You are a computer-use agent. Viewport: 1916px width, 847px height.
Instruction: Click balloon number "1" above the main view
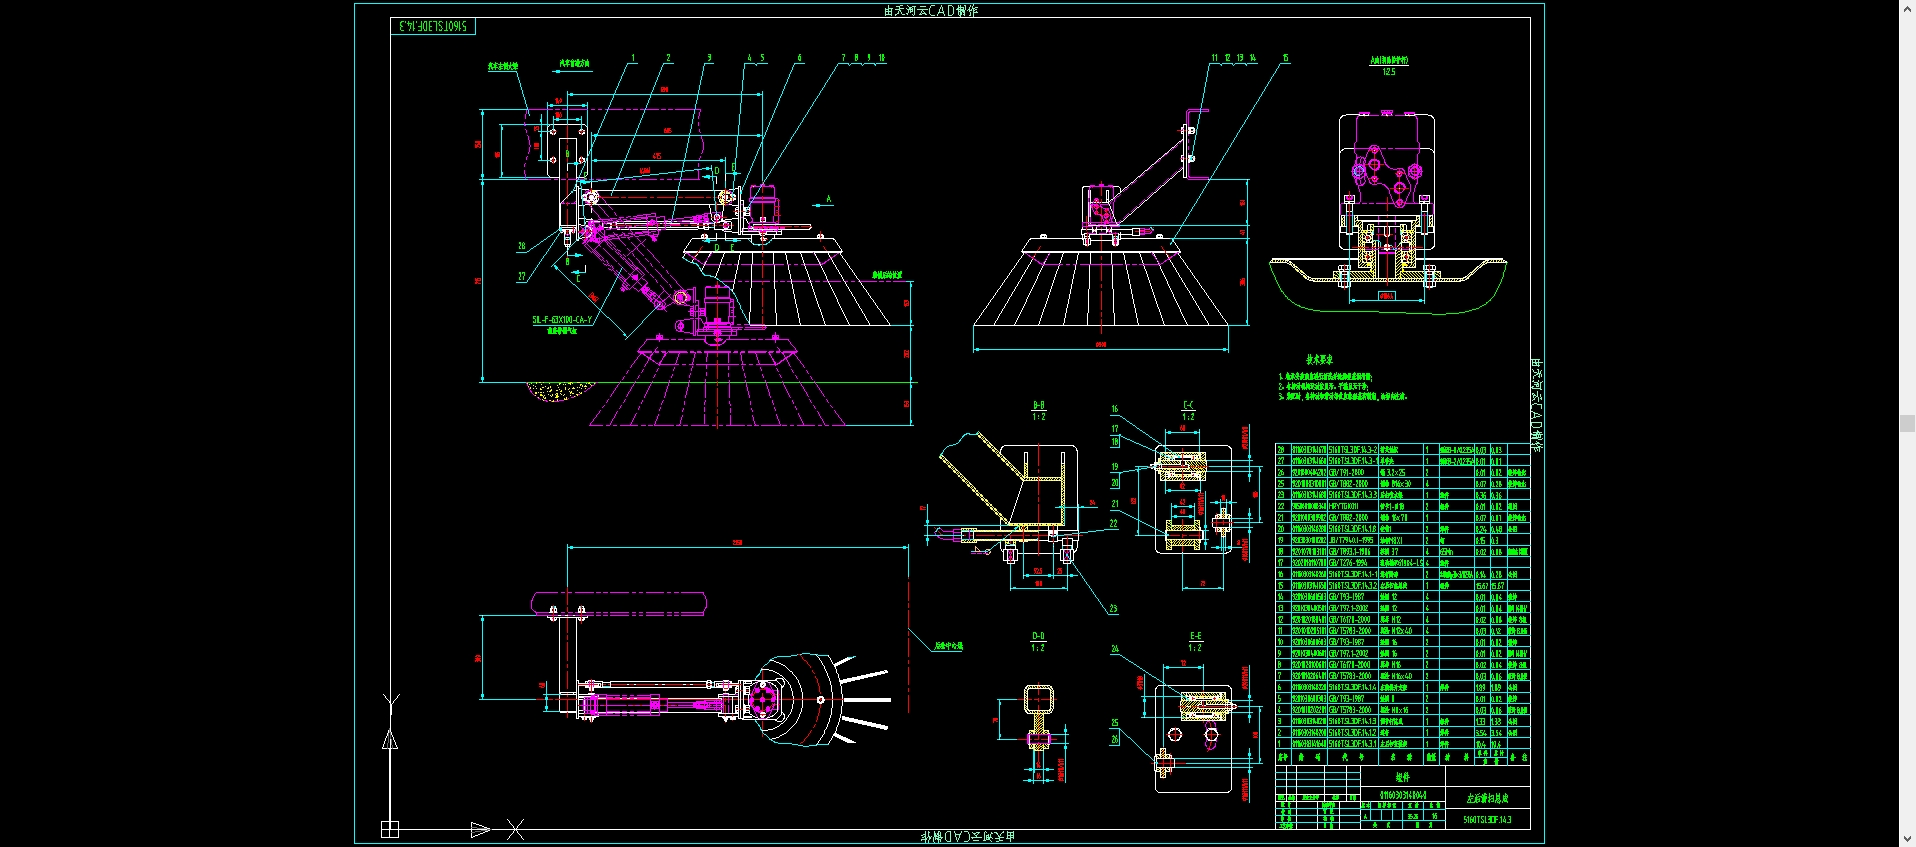pyautogui.click(x=633, y=58)
